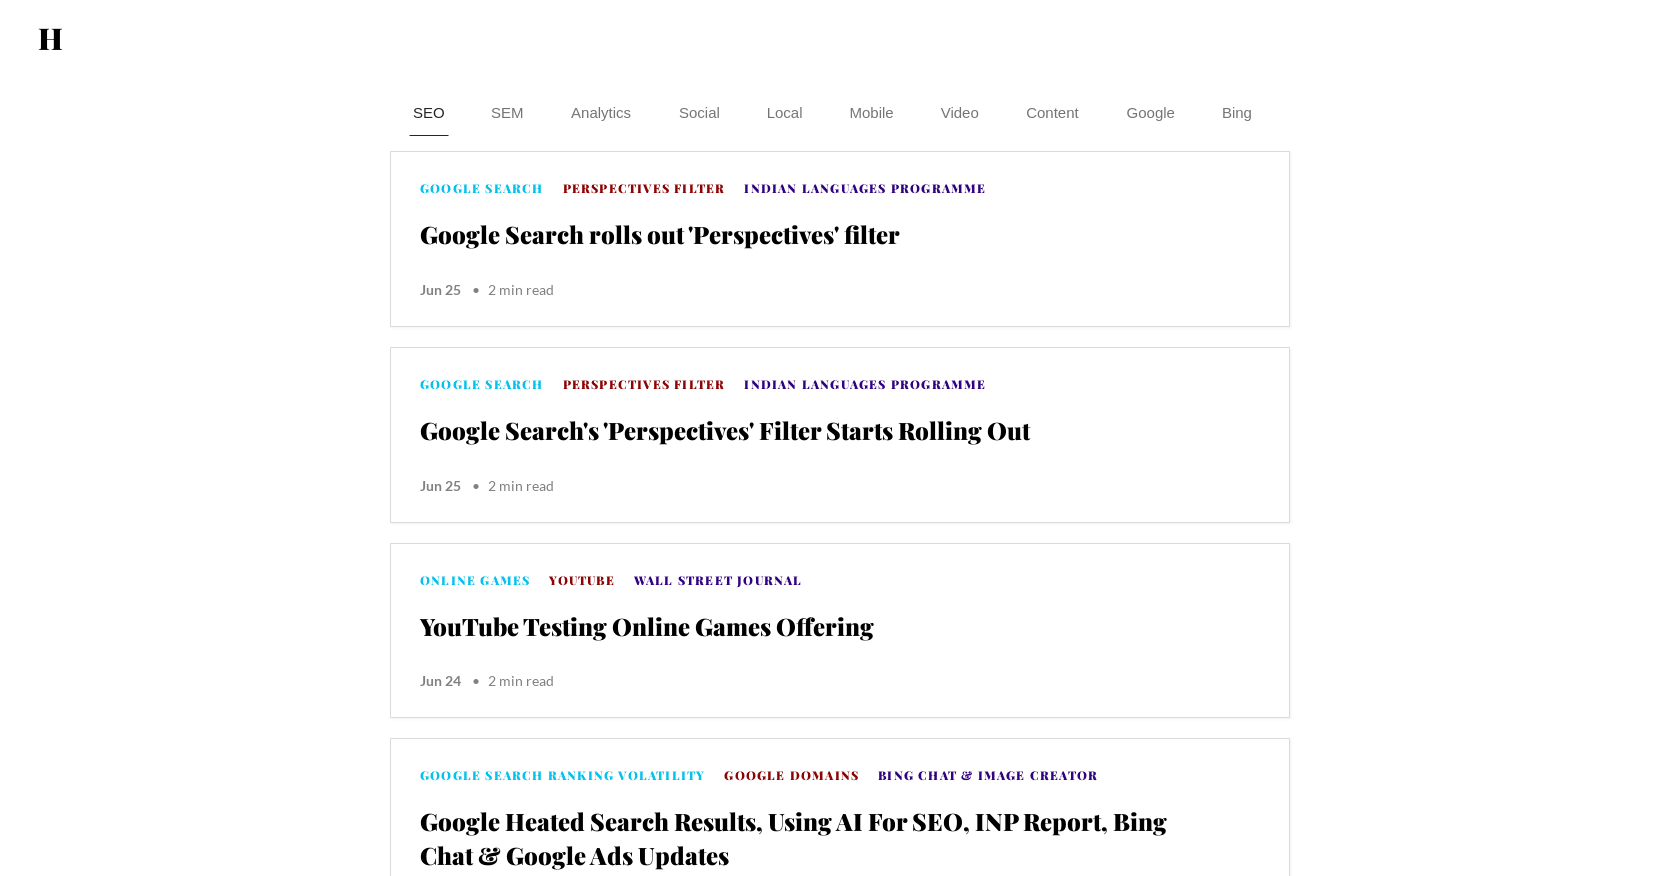Open article "Google Search rolls out 'Perspectives' filter"
1680x876 pixels.
[x=660, y=236]
